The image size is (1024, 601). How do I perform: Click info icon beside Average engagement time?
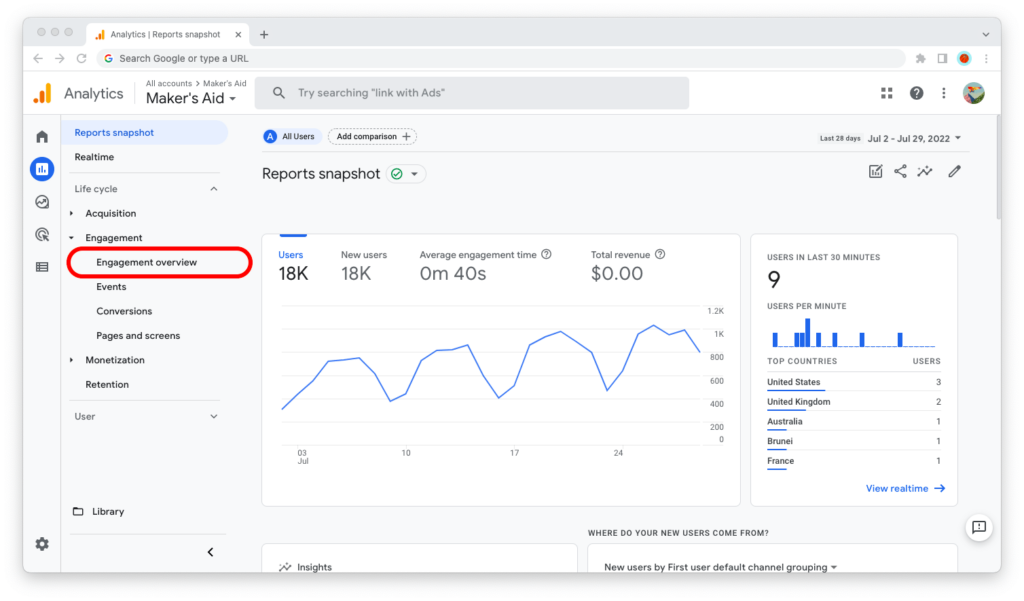[547, 255]
